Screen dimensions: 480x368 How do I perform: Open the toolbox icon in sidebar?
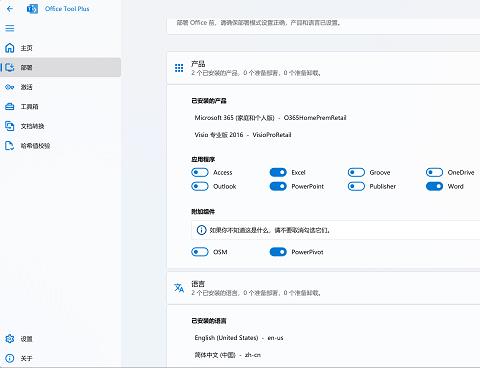(x=10, y=107)
